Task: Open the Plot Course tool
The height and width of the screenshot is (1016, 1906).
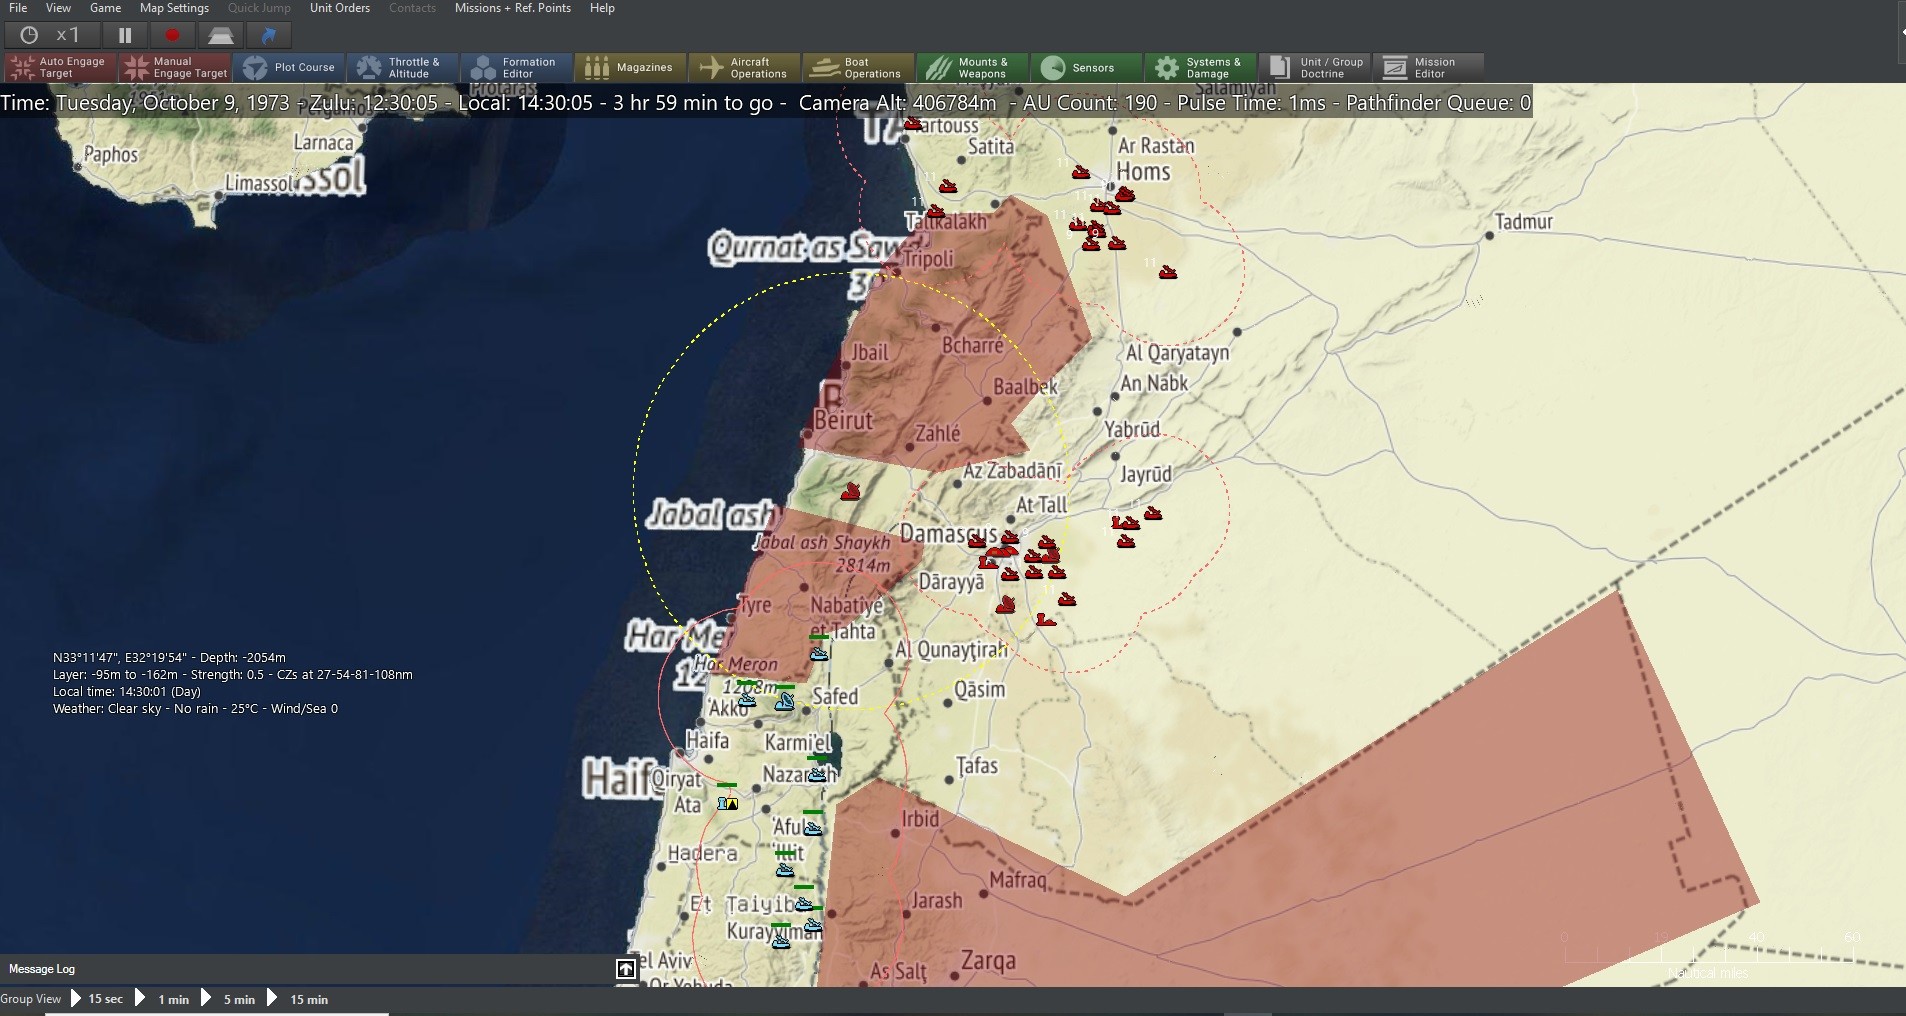Action: pos(290,67)
